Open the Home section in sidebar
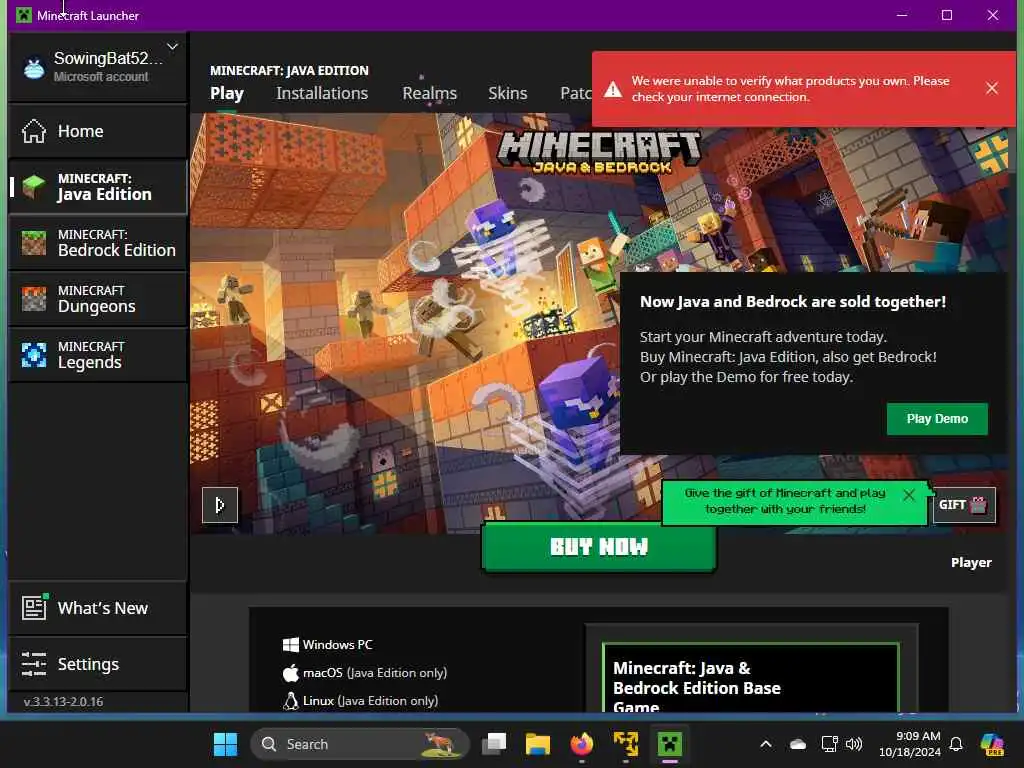Viewport: 1024px width, 768px height. (x=98, y=131)
